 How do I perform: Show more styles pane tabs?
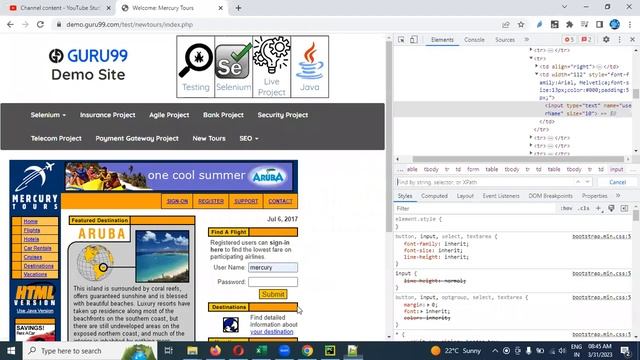pyautogui.click(x=618, y=196)
